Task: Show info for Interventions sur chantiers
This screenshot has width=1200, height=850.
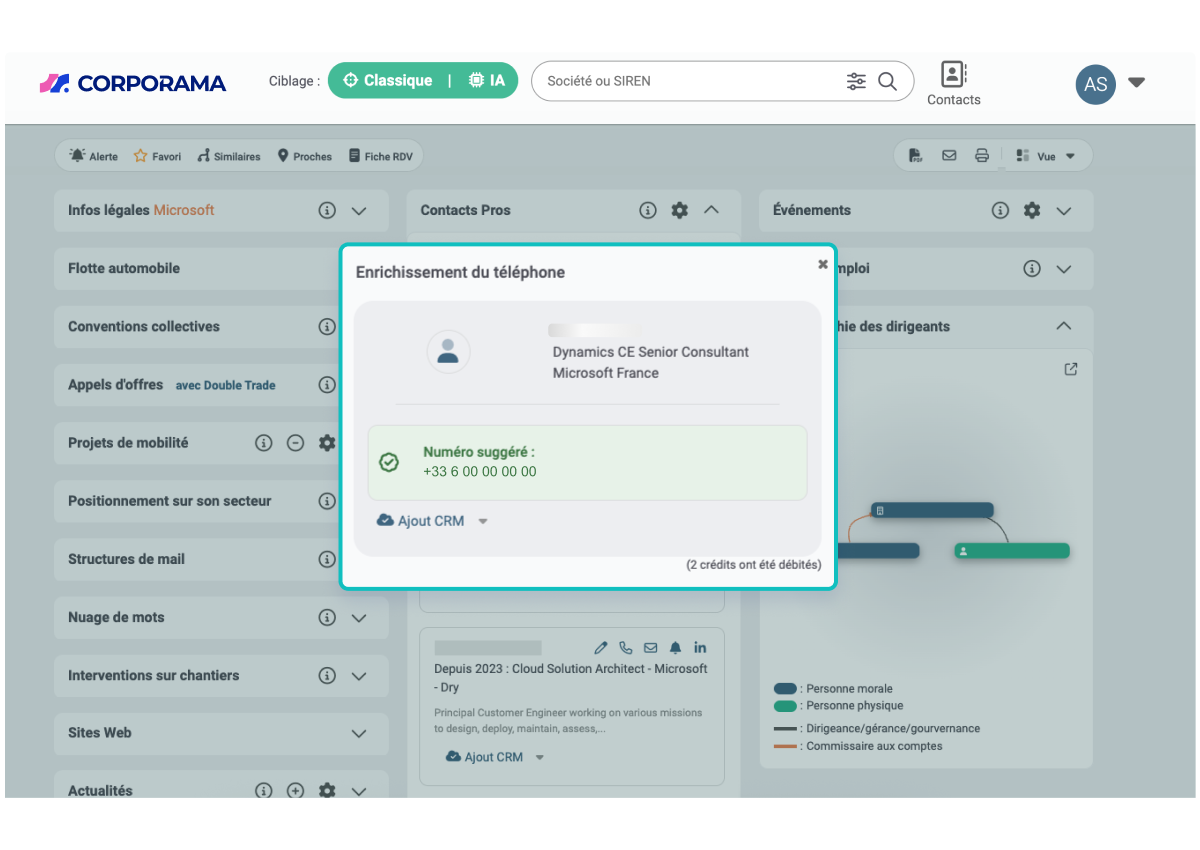Action: pos(327,676)
